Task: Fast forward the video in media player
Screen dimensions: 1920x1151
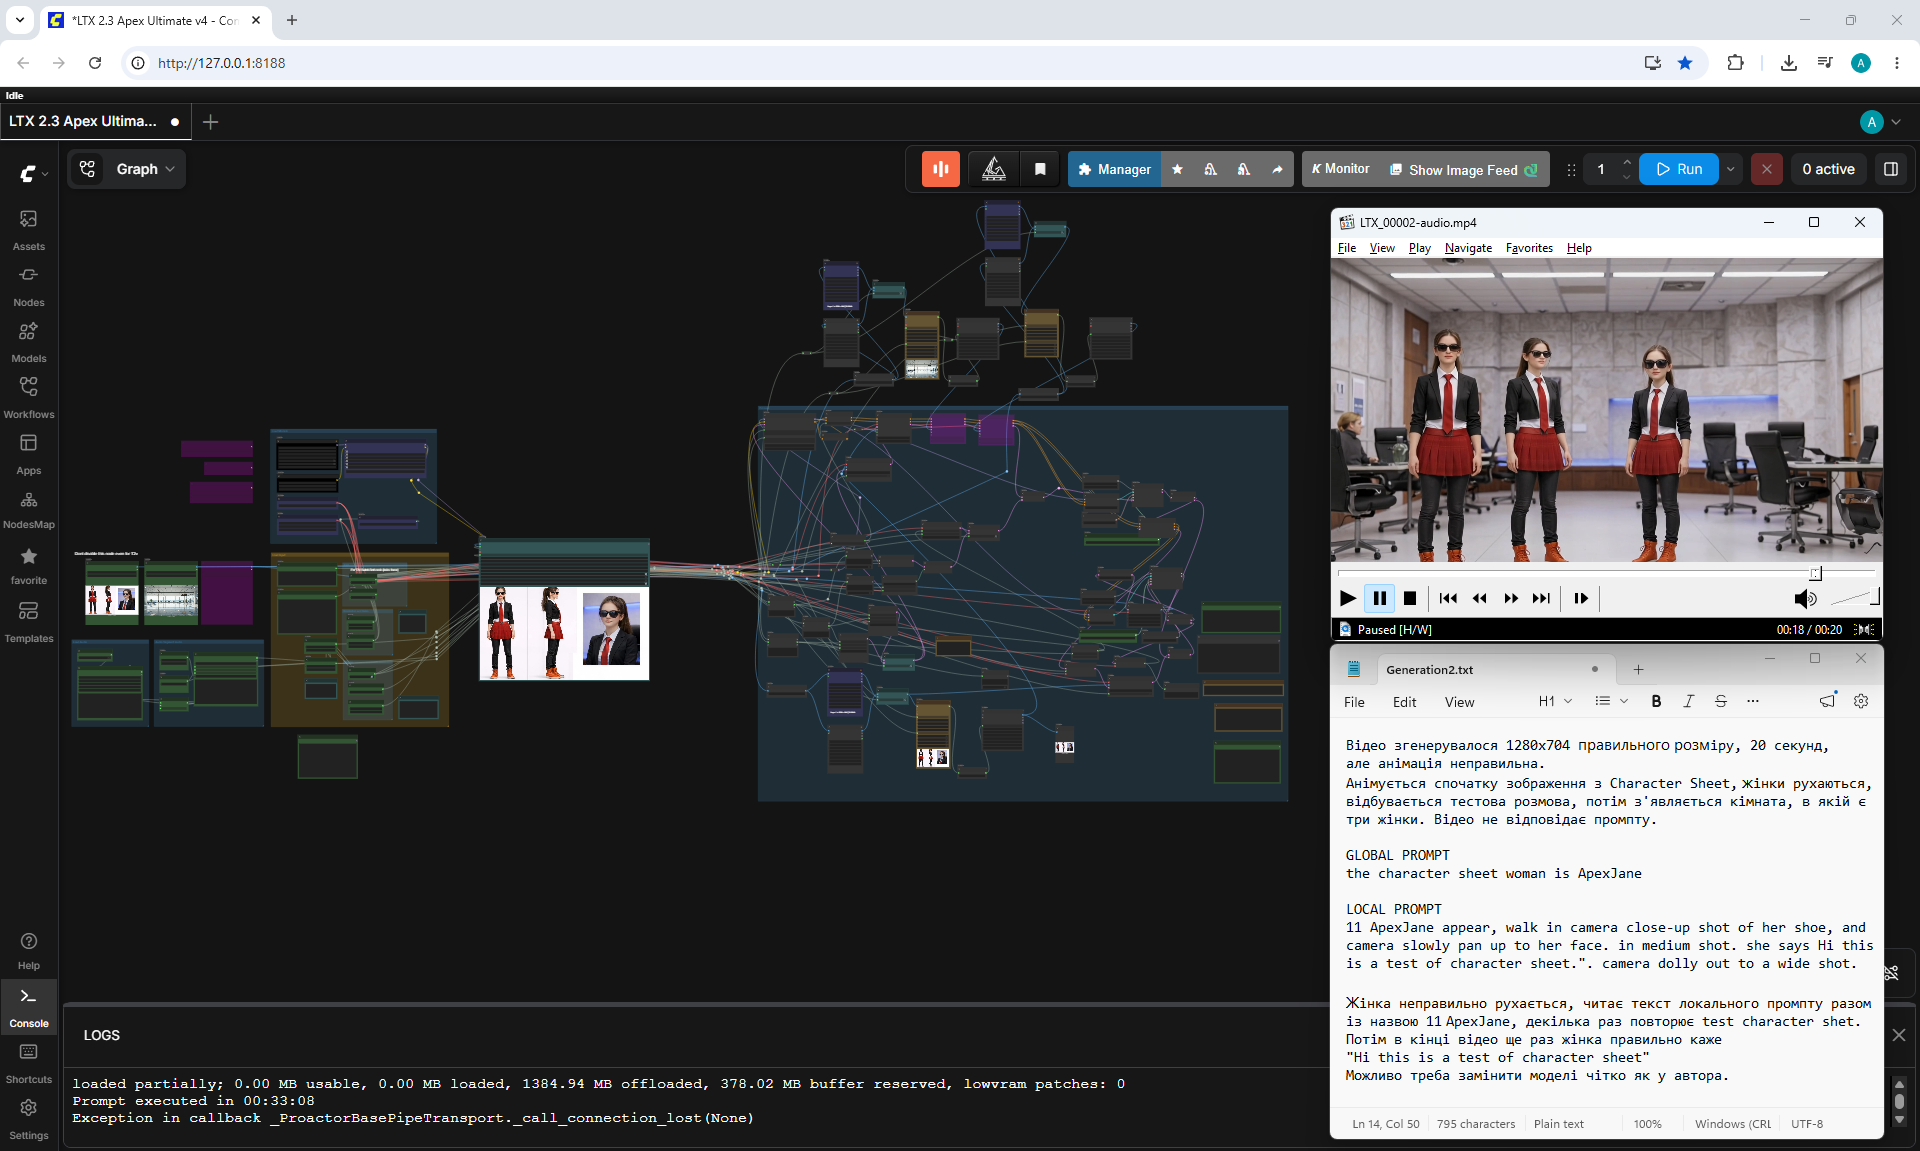Action: point(1511,598)
